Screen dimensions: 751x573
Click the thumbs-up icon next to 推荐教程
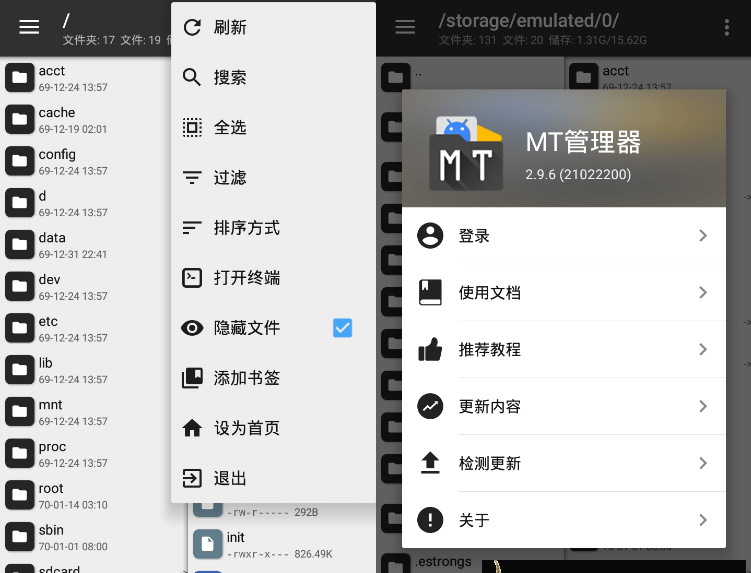430,349
